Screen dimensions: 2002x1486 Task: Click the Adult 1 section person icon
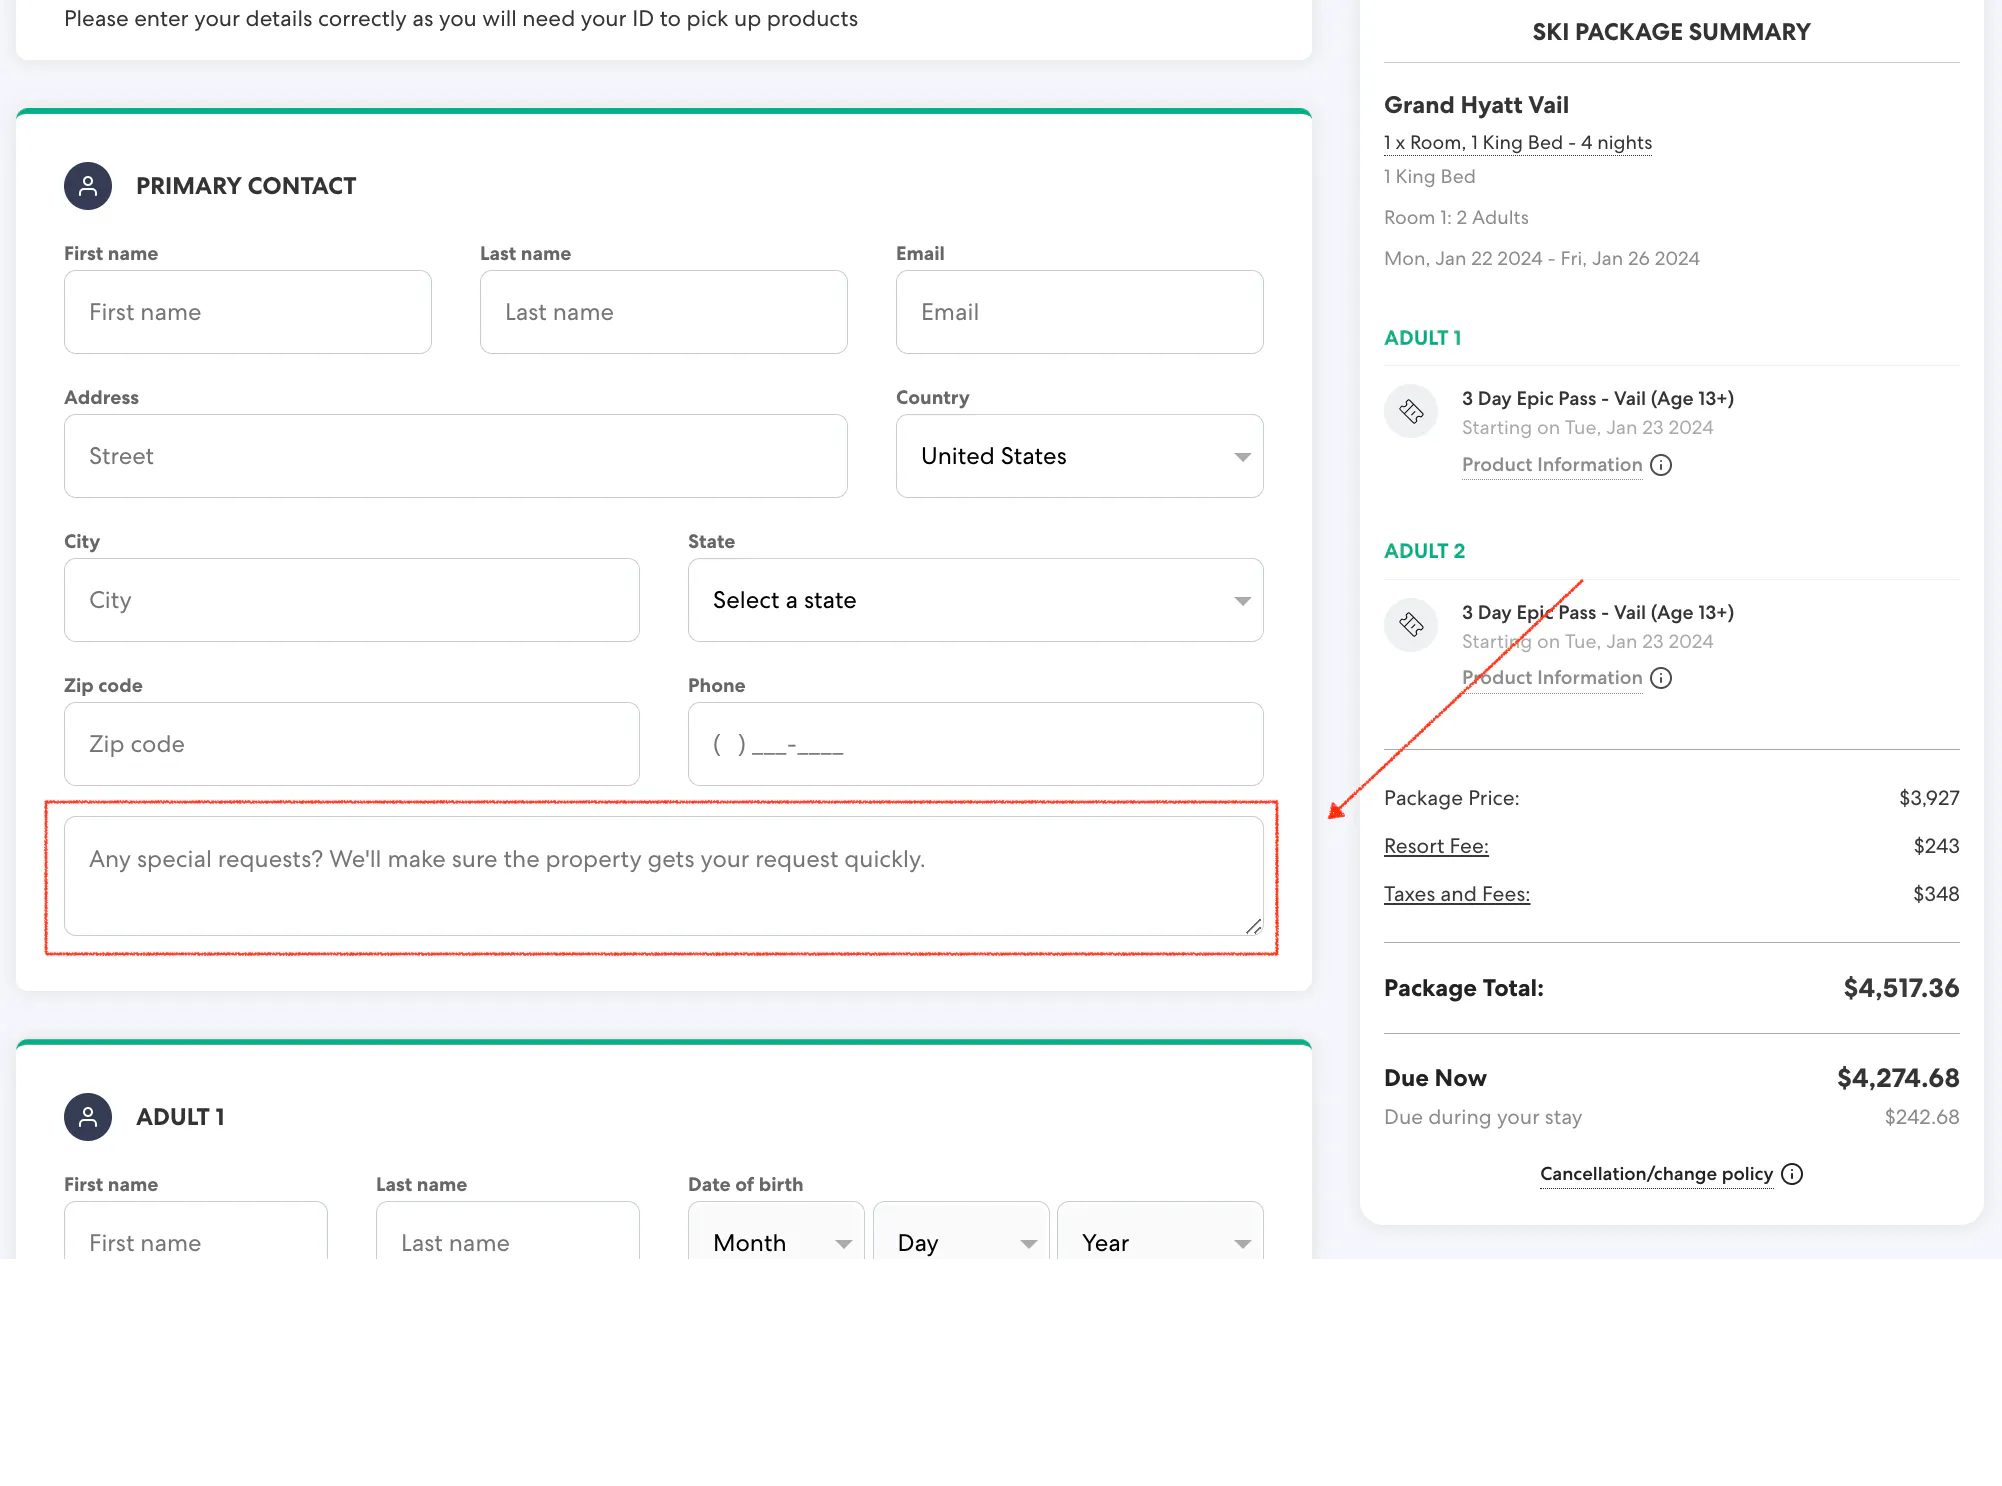tap(88, 1117)
